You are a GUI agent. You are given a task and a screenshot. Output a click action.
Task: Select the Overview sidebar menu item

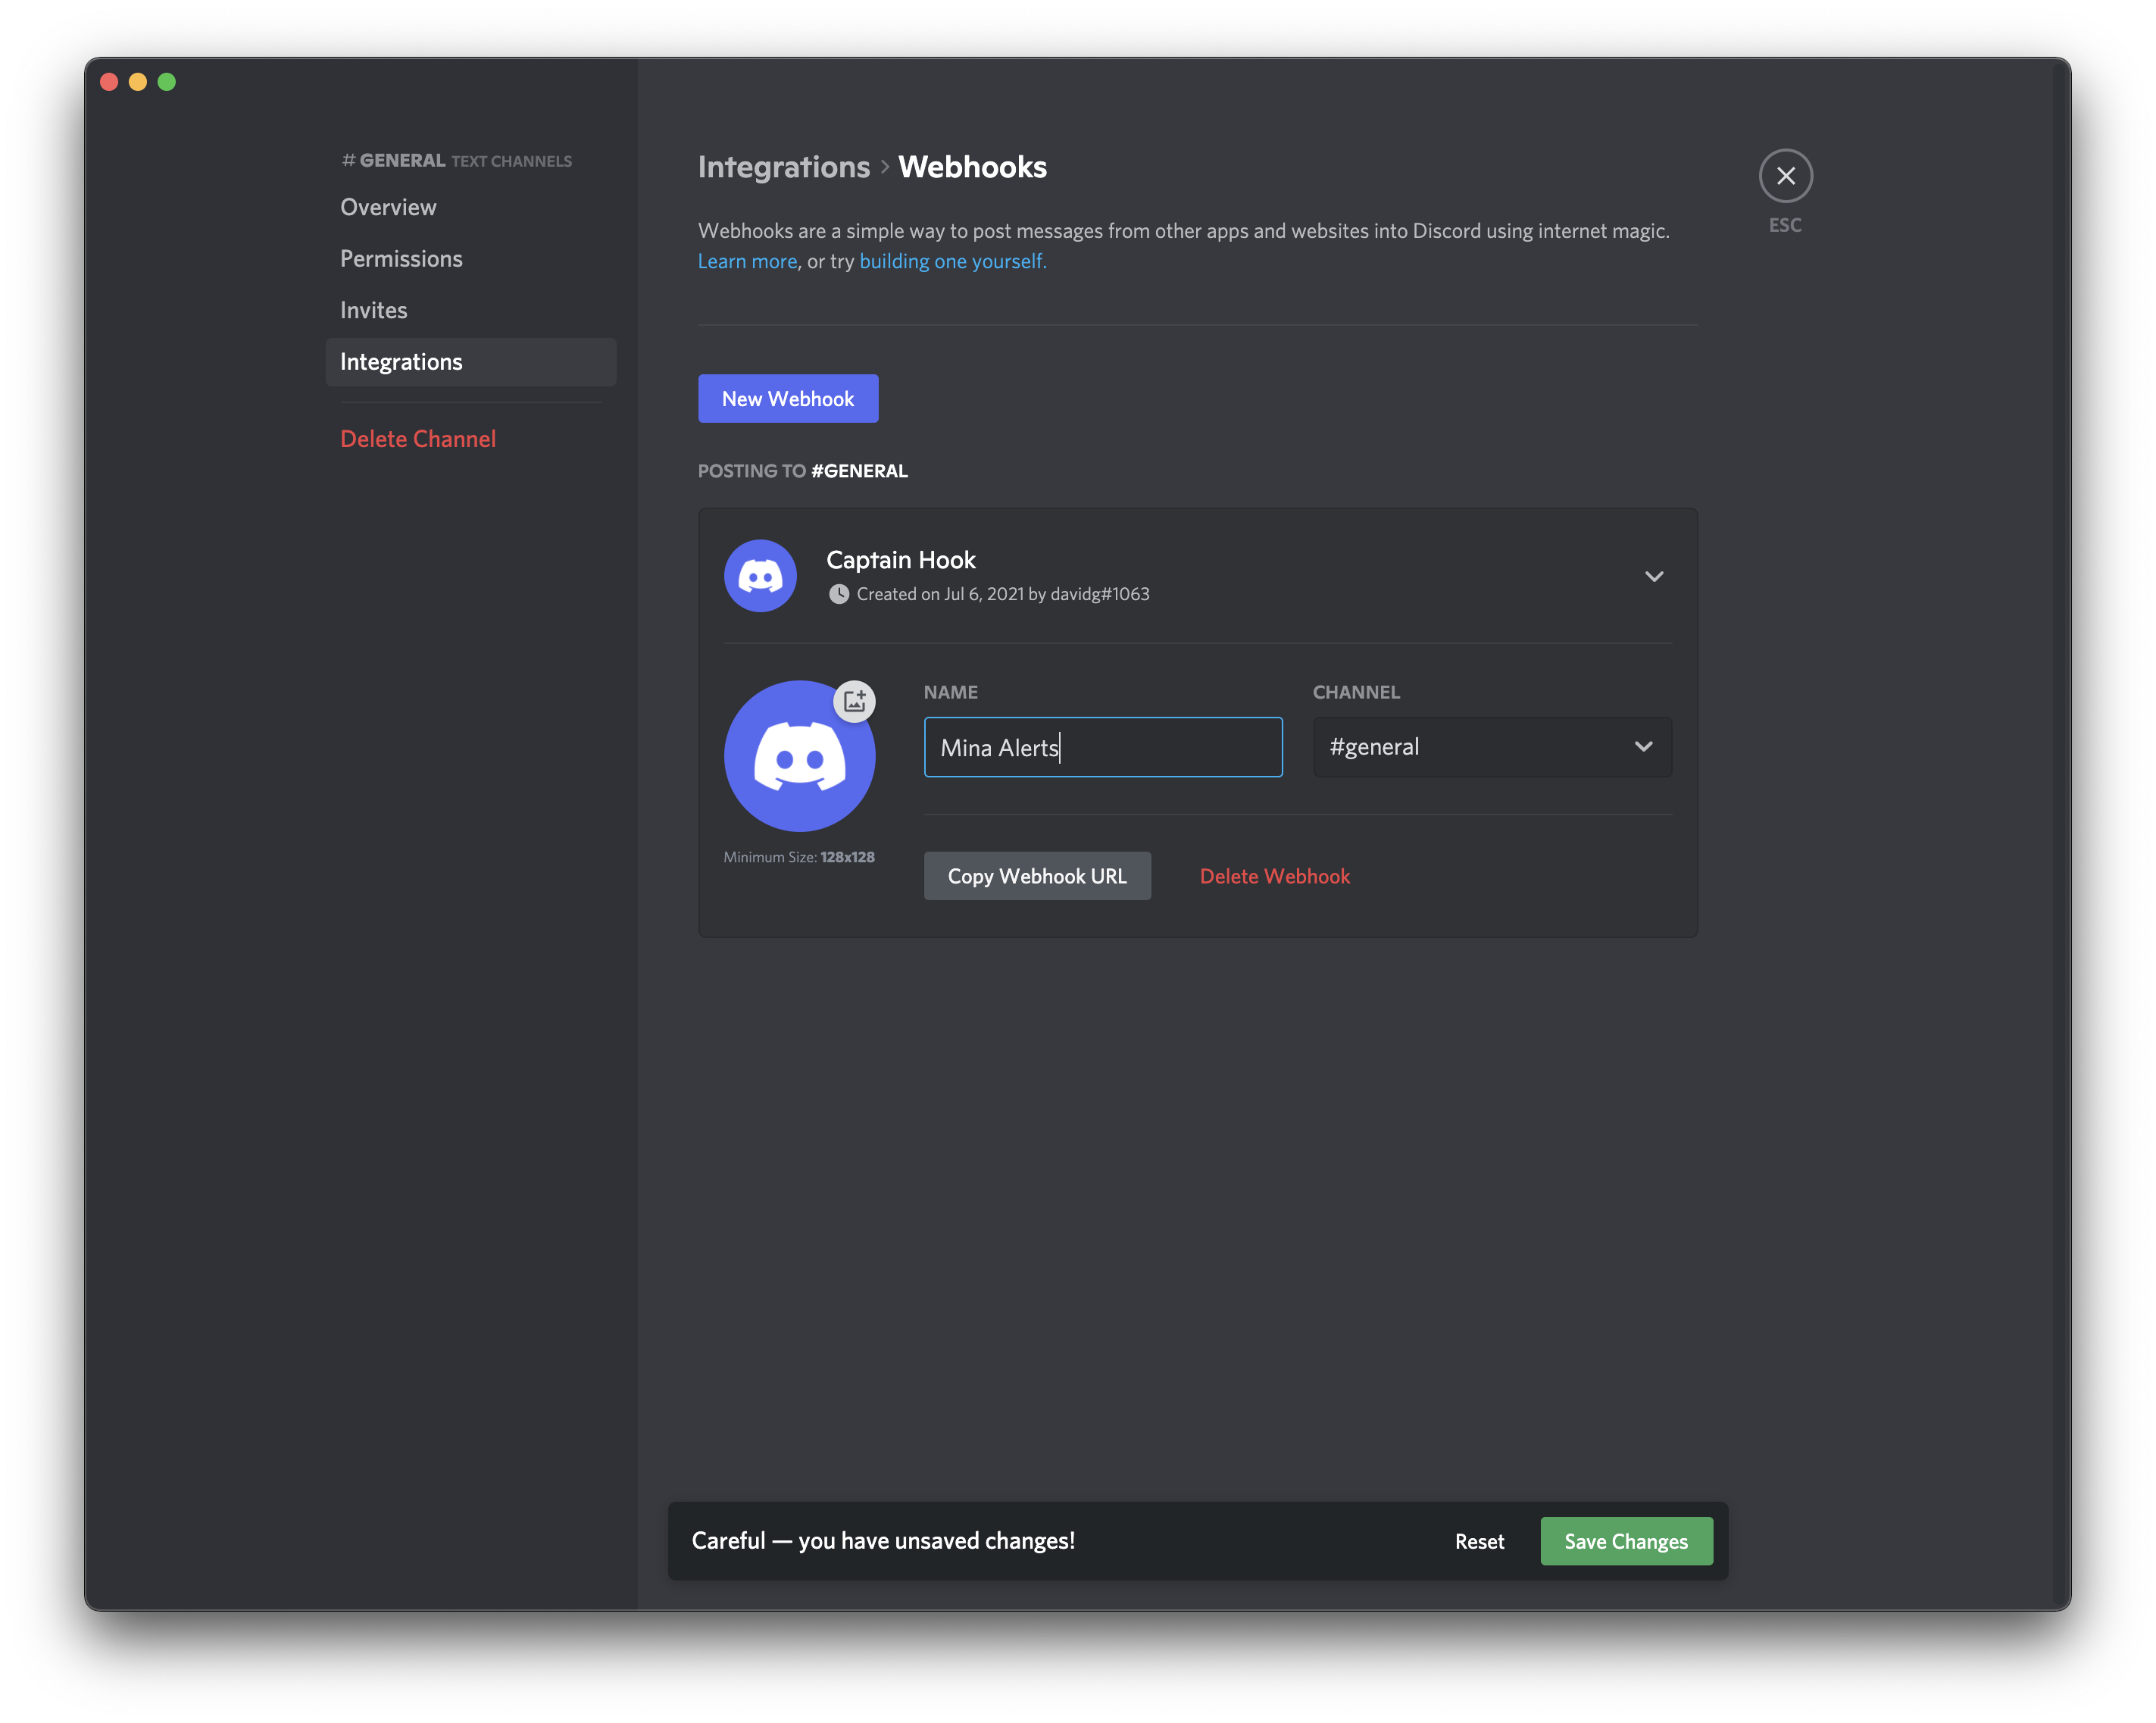point(386,205)
